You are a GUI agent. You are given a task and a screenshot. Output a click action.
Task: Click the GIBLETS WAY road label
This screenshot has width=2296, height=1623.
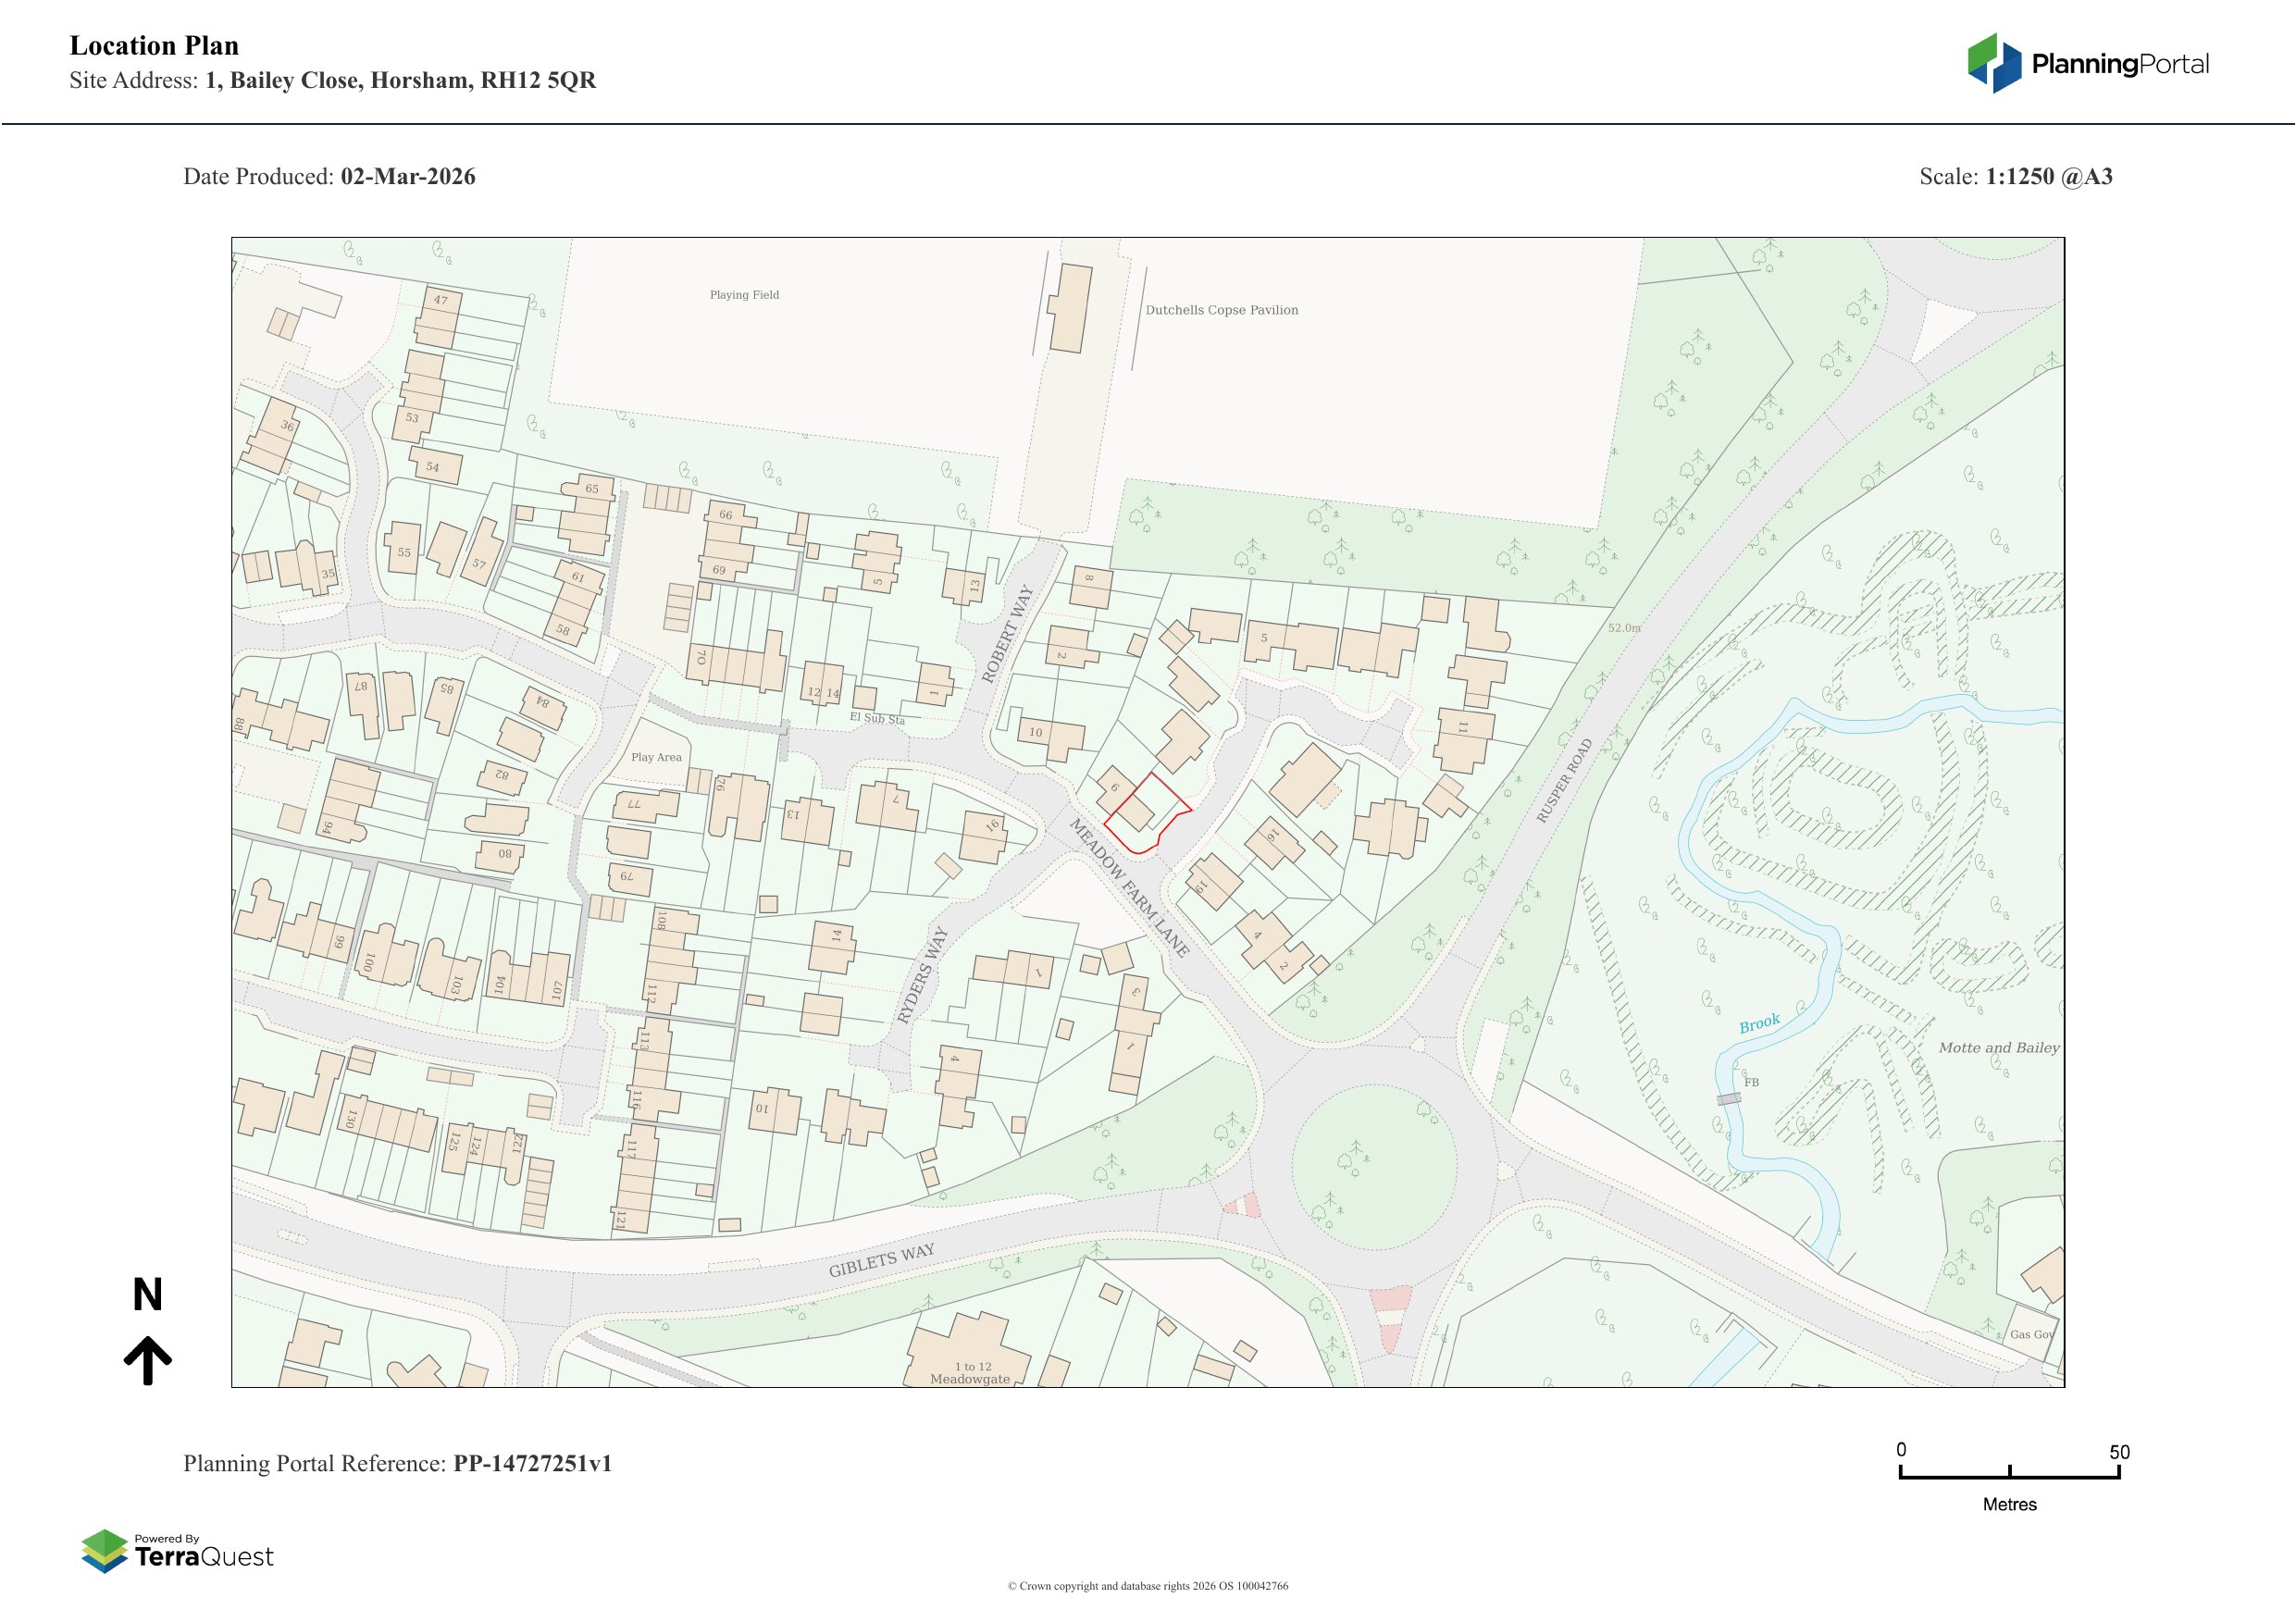point(881,1260)
